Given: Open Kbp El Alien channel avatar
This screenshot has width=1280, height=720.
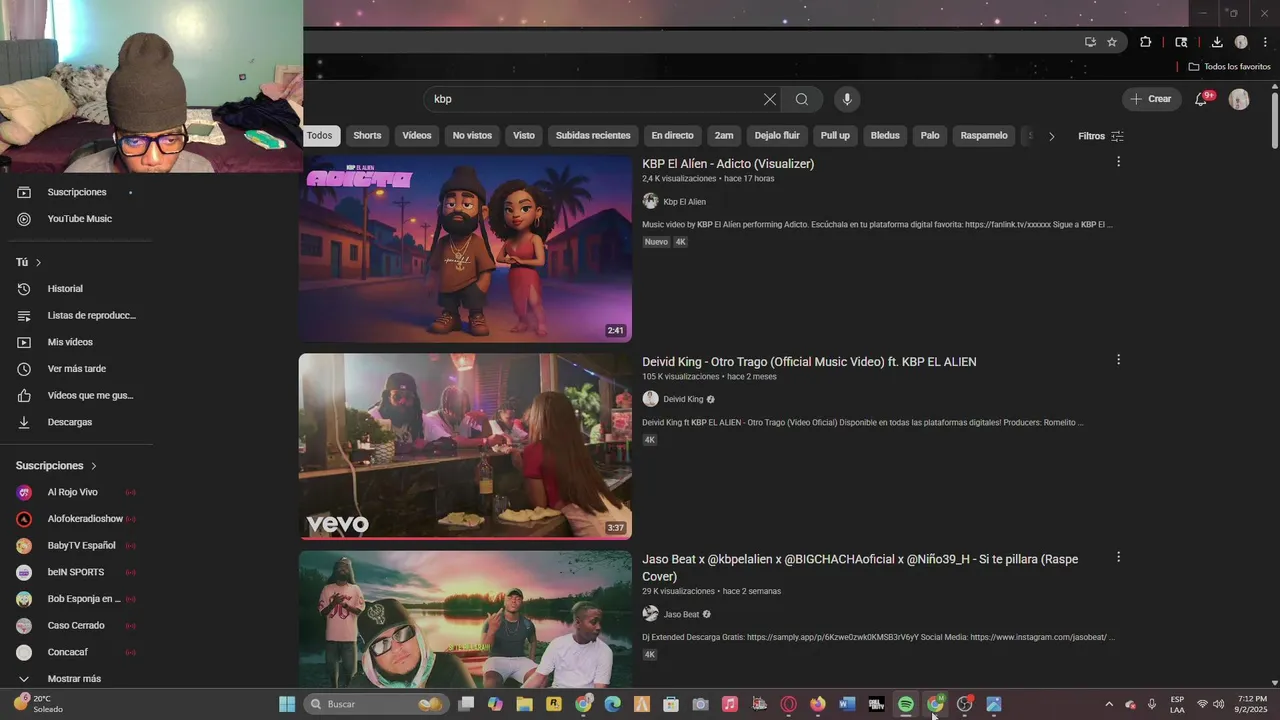Looking at the screenshot, I should point(650,201).
